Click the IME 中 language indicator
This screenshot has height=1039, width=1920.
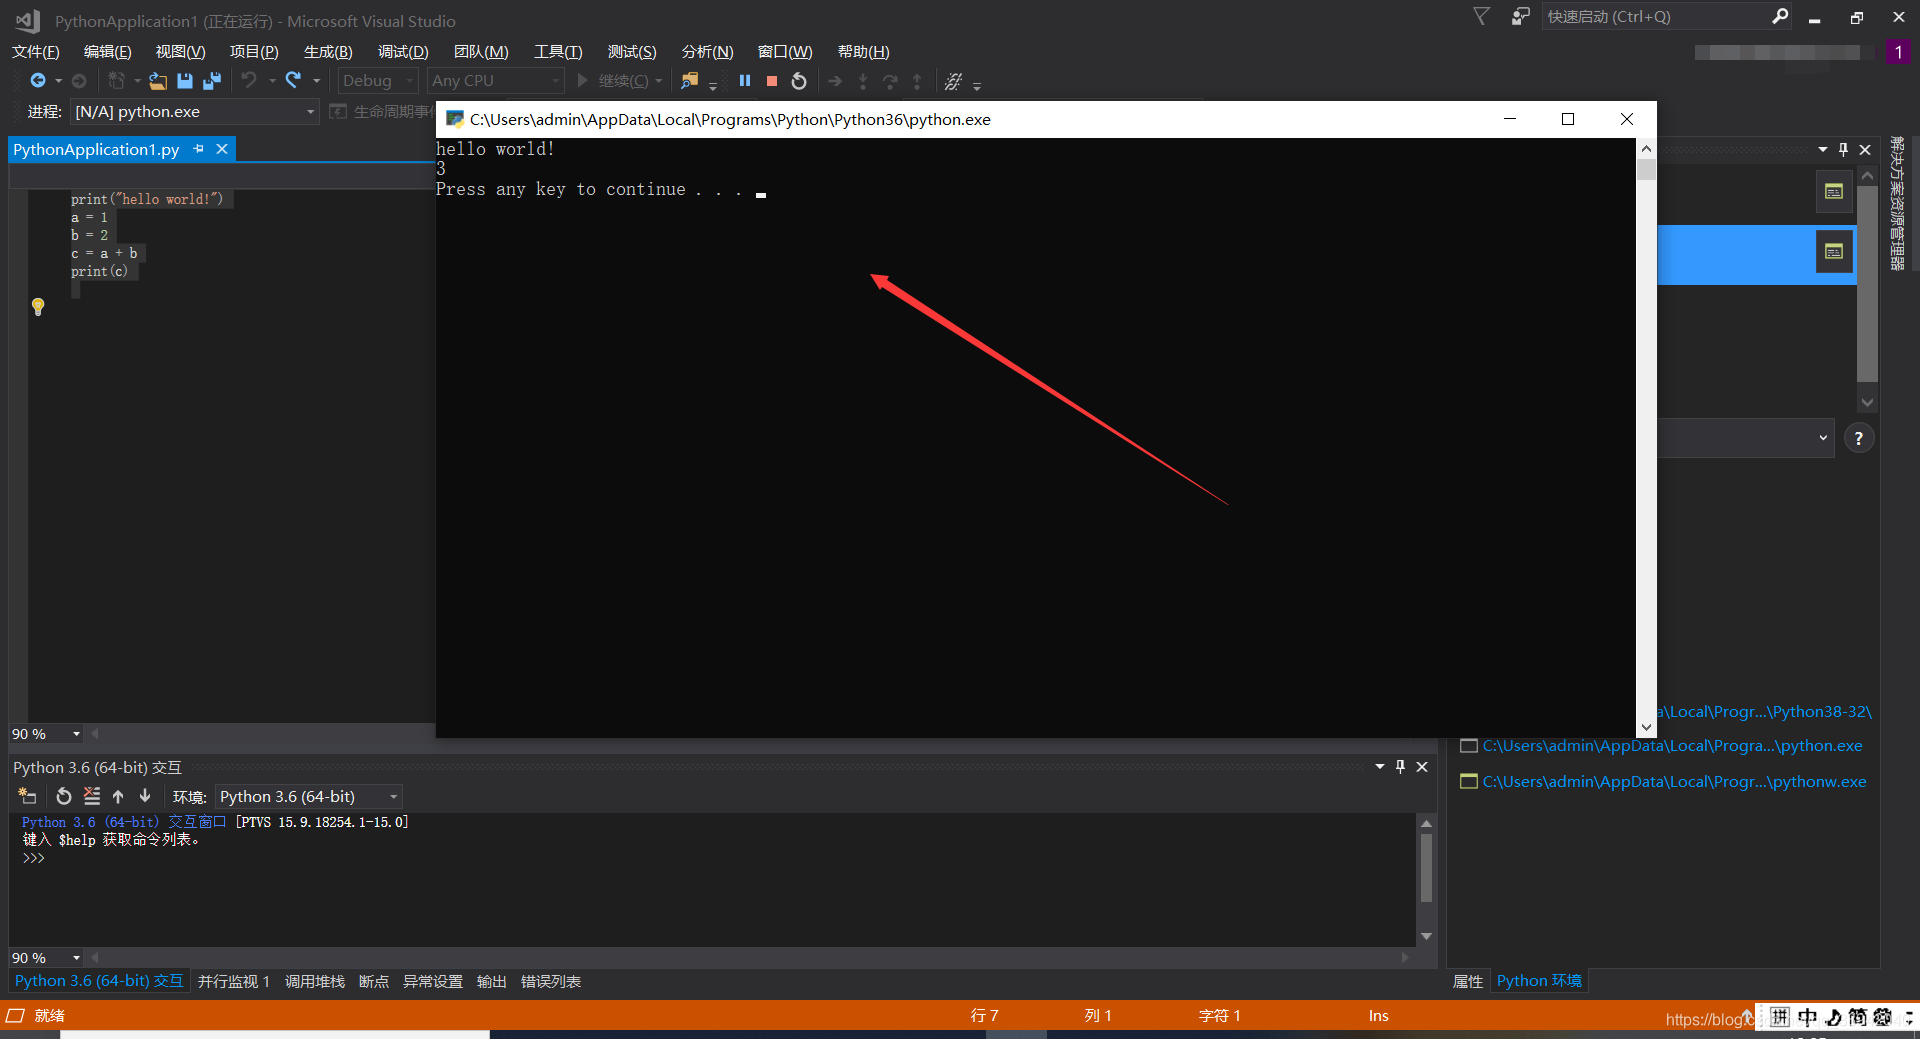tap(1807, 1017)
